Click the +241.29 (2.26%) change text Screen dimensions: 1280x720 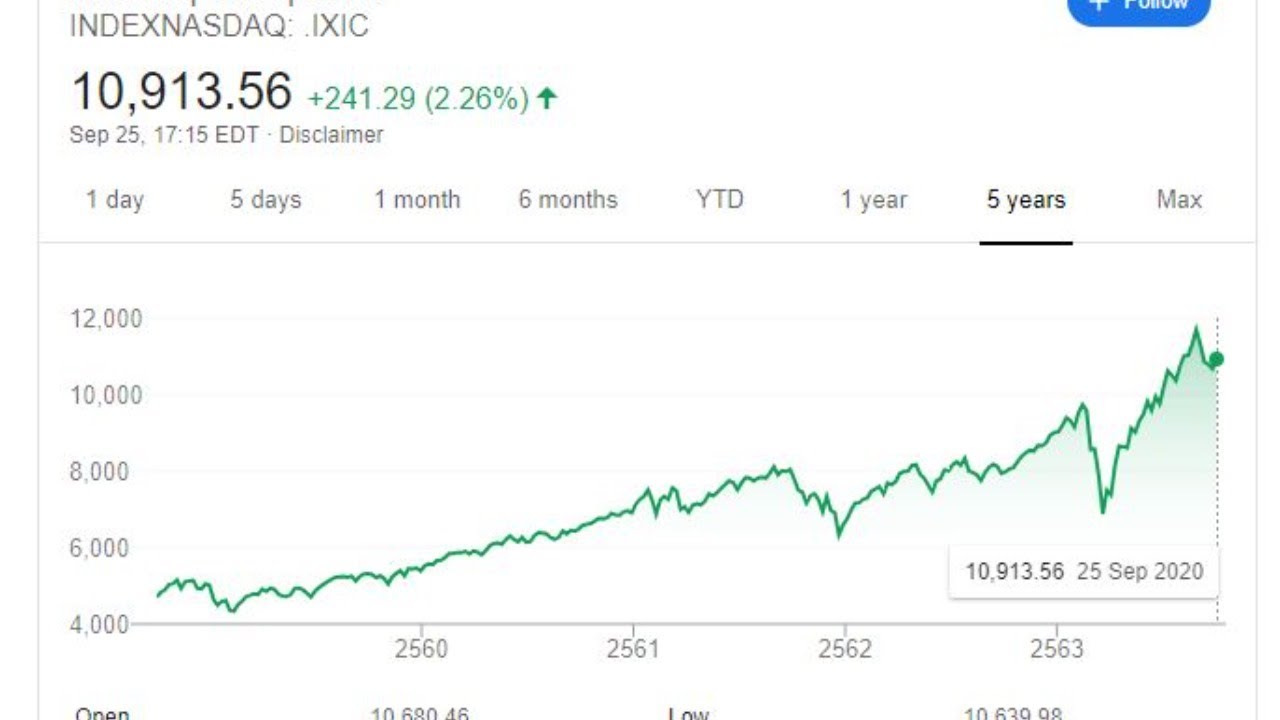[418, 99]
